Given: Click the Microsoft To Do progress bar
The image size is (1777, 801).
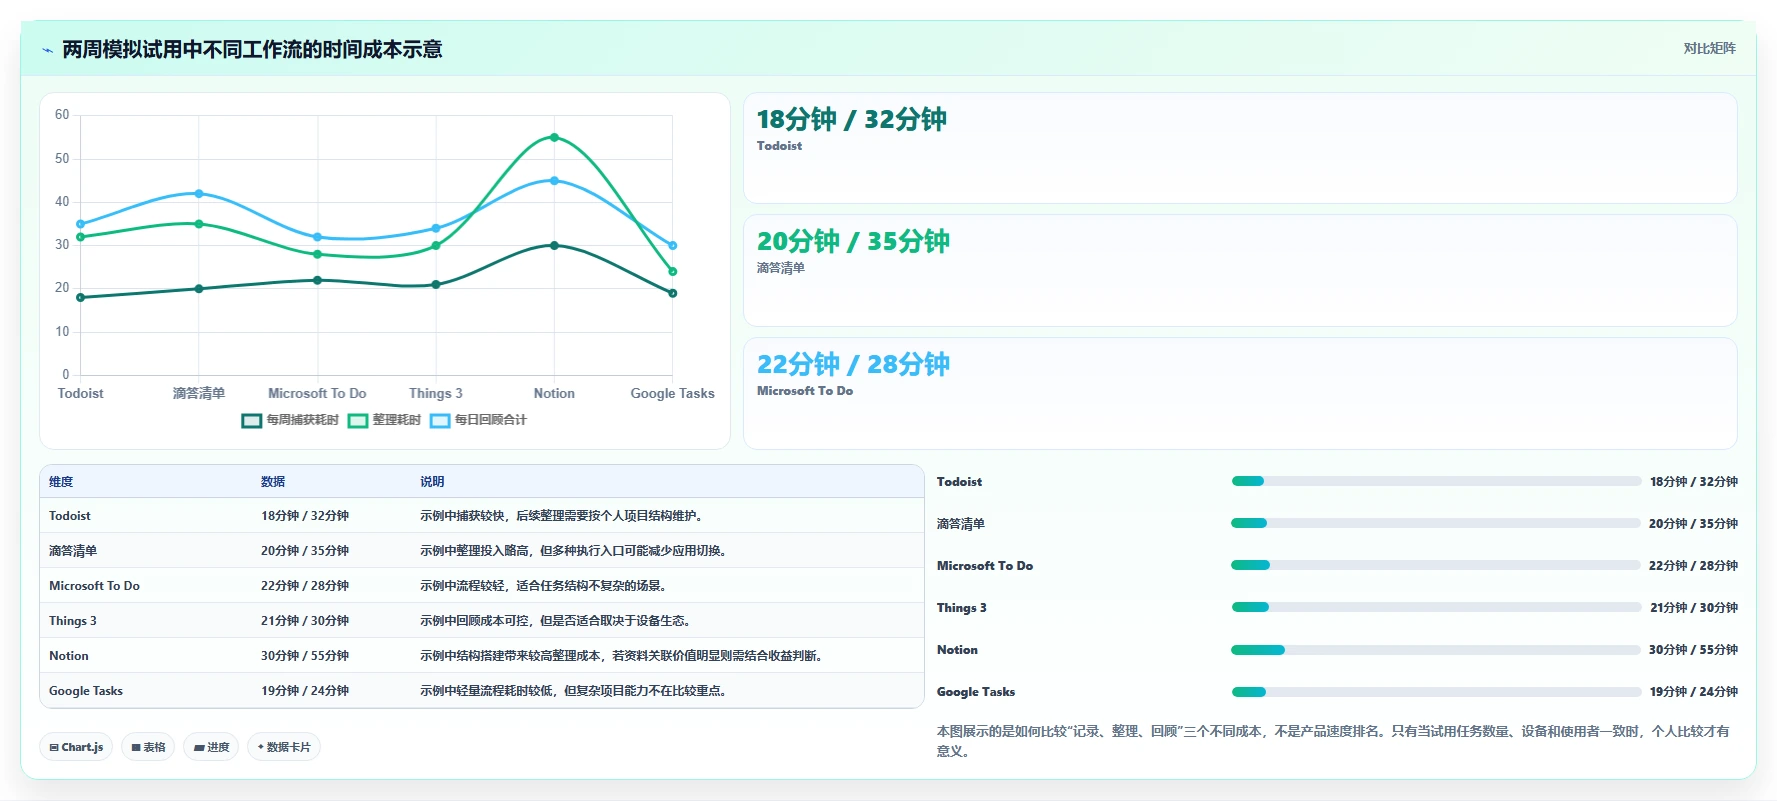Looking at the screenshot, I should tap(1436, 565).
